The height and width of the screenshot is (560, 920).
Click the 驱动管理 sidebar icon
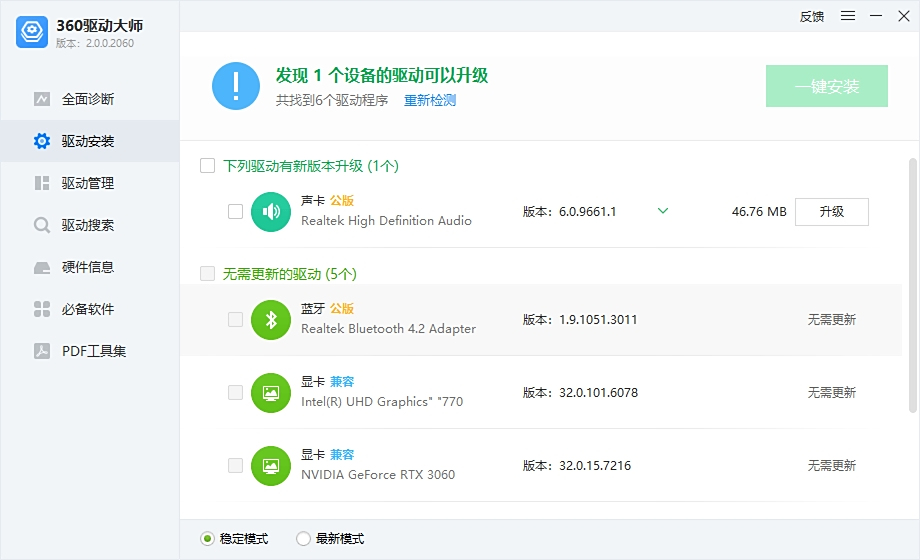(x=42, y=183)
